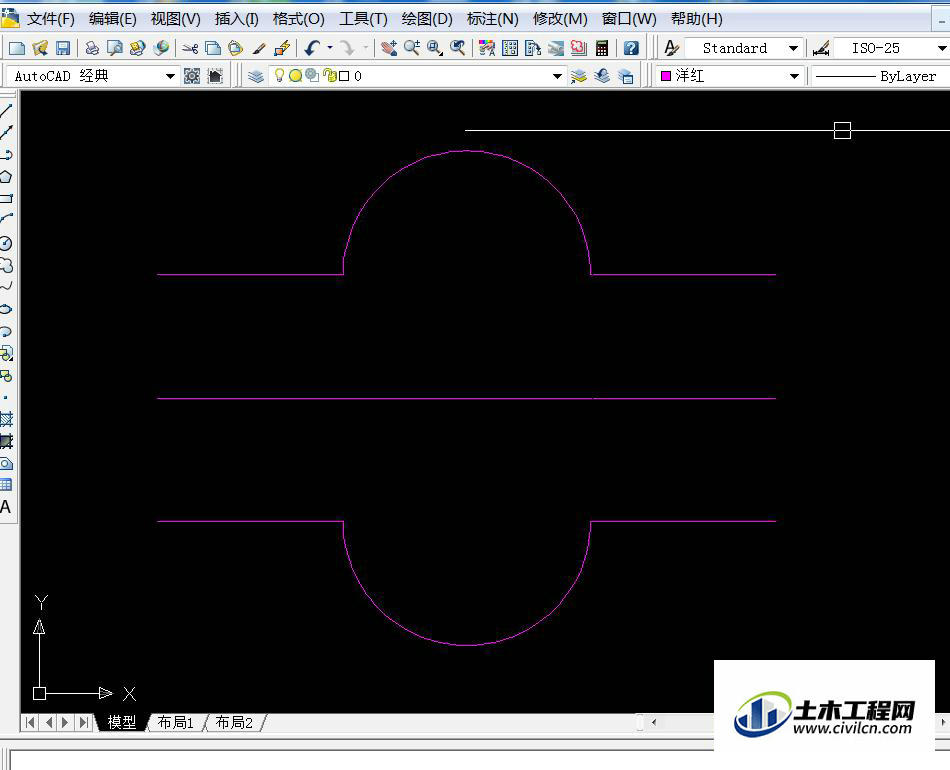Select the Revision Cloud tool
Viewport: 950px width, 770px height.
click(6, 265)
